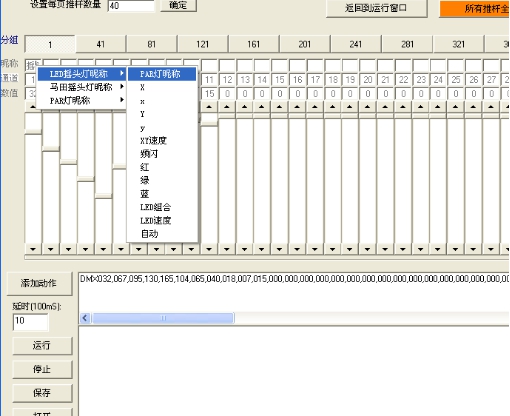Viewport: 510px width, 416px height.
Task: Expand the PAR灯昵称 submenu in the left menu
Action: pos(81,100)
